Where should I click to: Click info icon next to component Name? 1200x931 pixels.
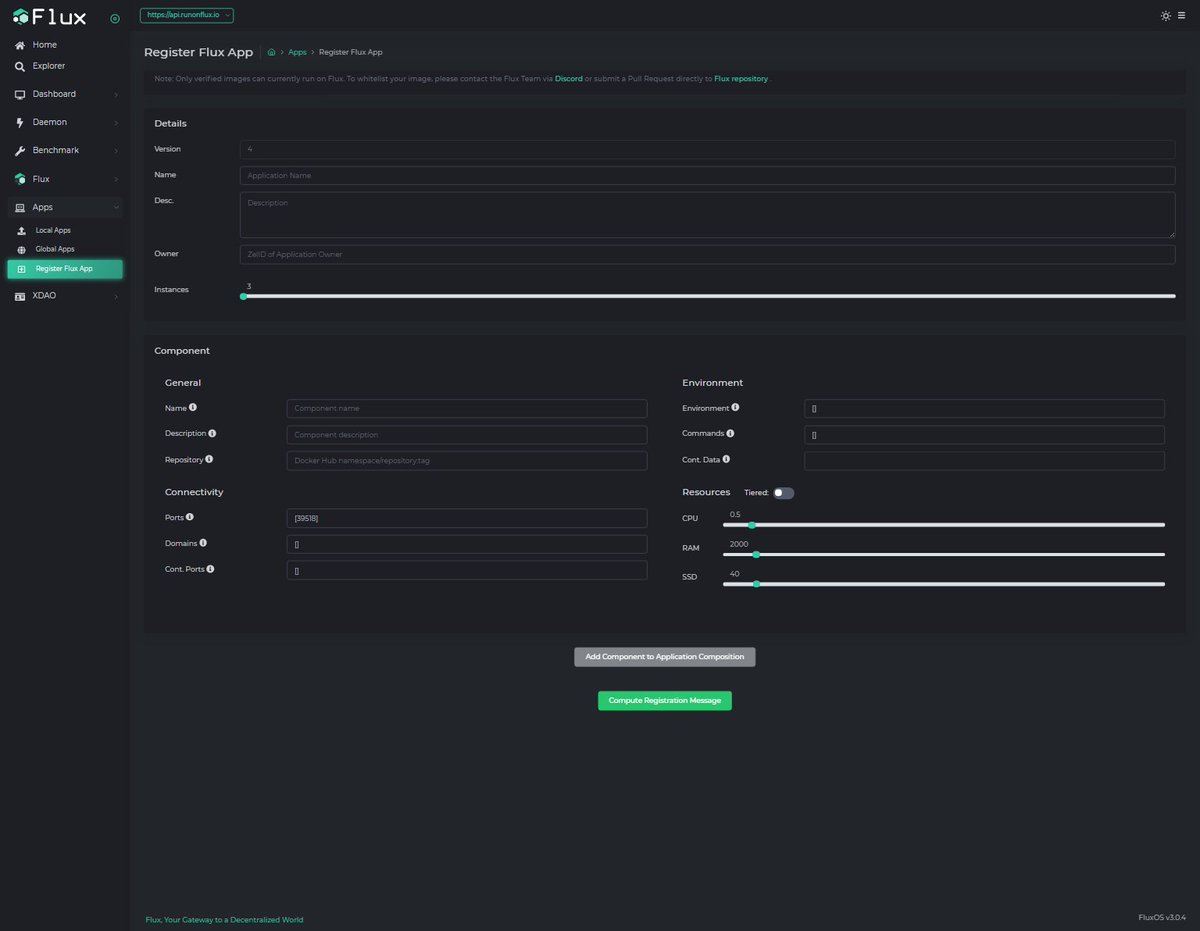[x=193, y=407]
